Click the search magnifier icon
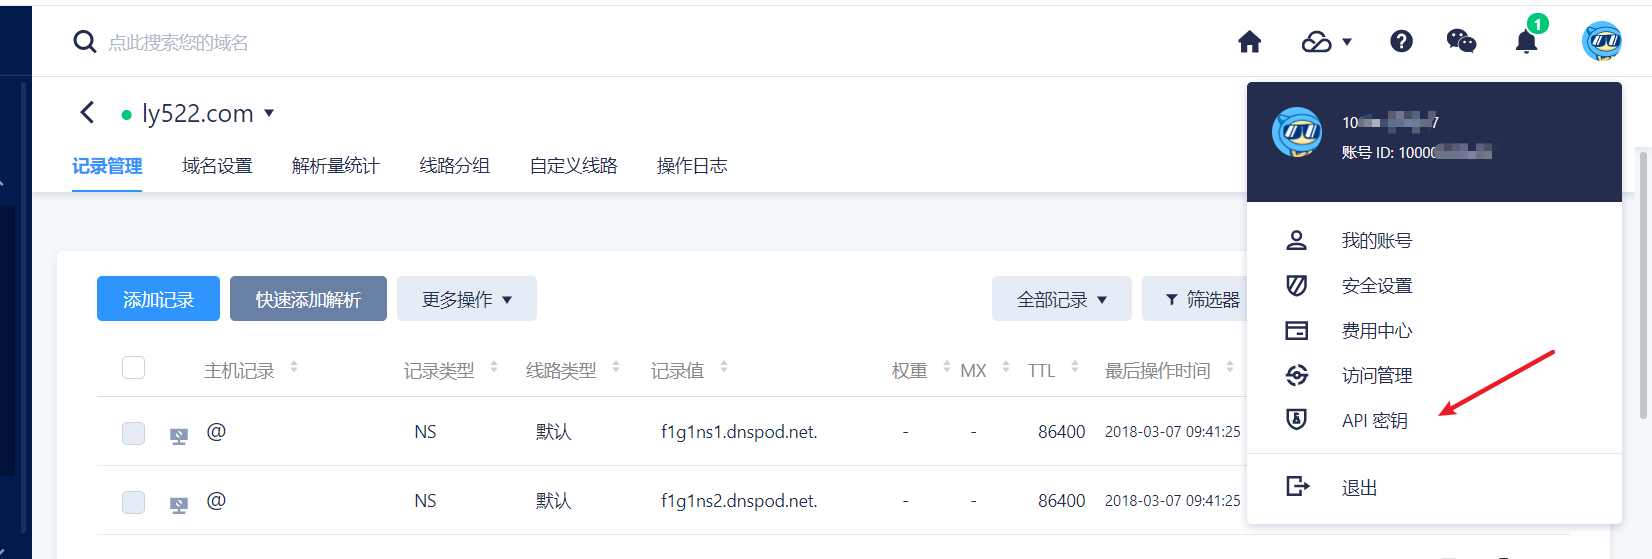This screenshot has width=1652, height=559. pyautogui.click(x=85, y=42)
